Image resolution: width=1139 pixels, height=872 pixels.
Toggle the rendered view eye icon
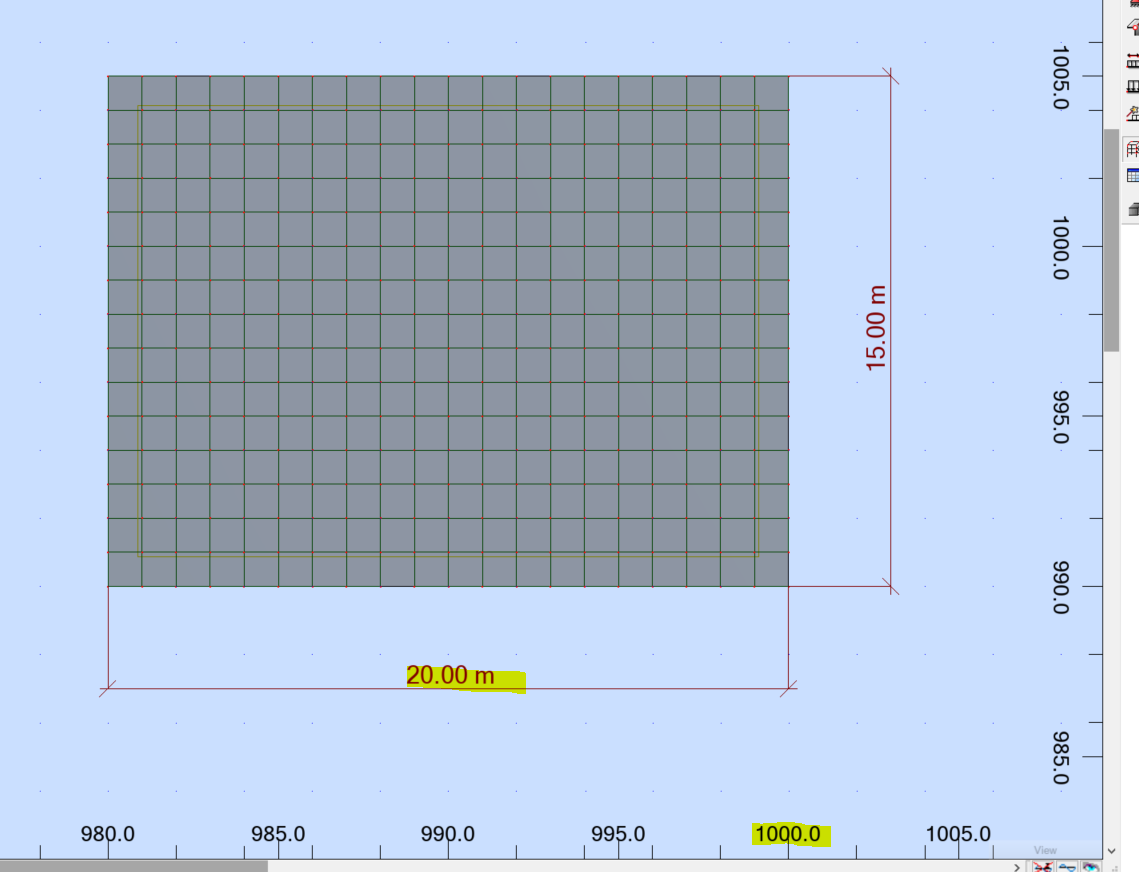(1091, 867)
